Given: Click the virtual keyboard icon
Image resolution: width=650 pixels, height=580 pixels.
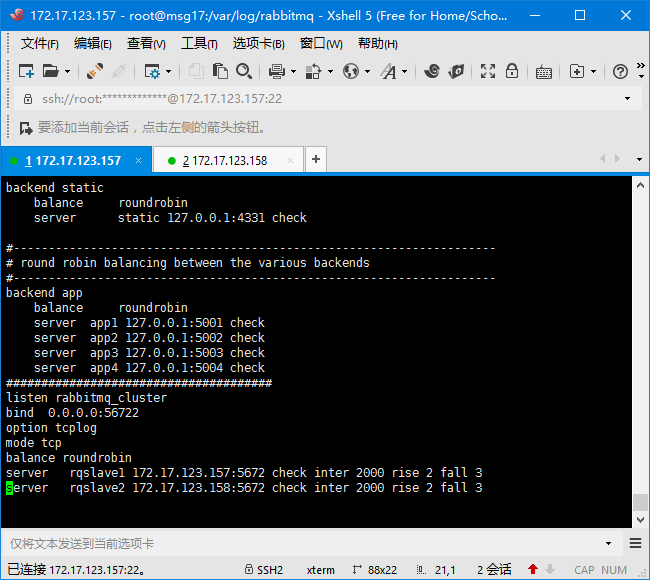Looking at the screenshot, I should tap(544, 71).
